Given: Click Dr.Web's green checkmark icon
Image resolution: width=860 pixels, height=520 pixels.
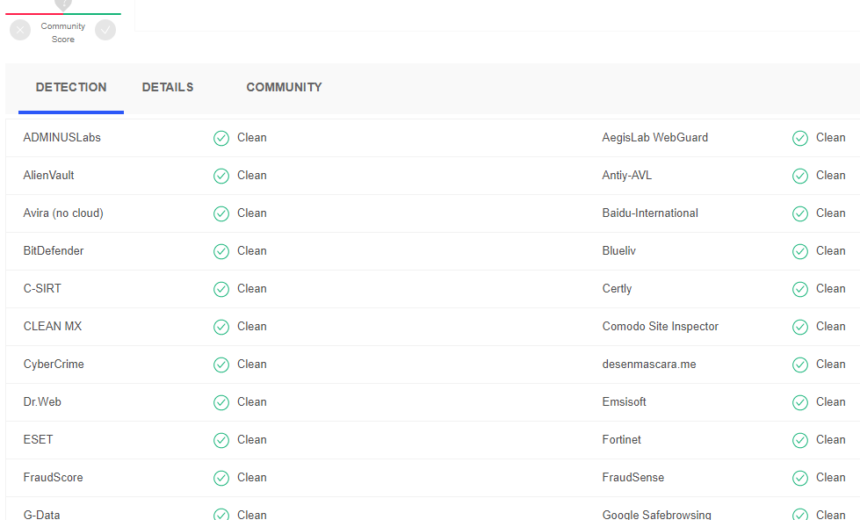Looking at the screenshot, I should click(221, 402).
